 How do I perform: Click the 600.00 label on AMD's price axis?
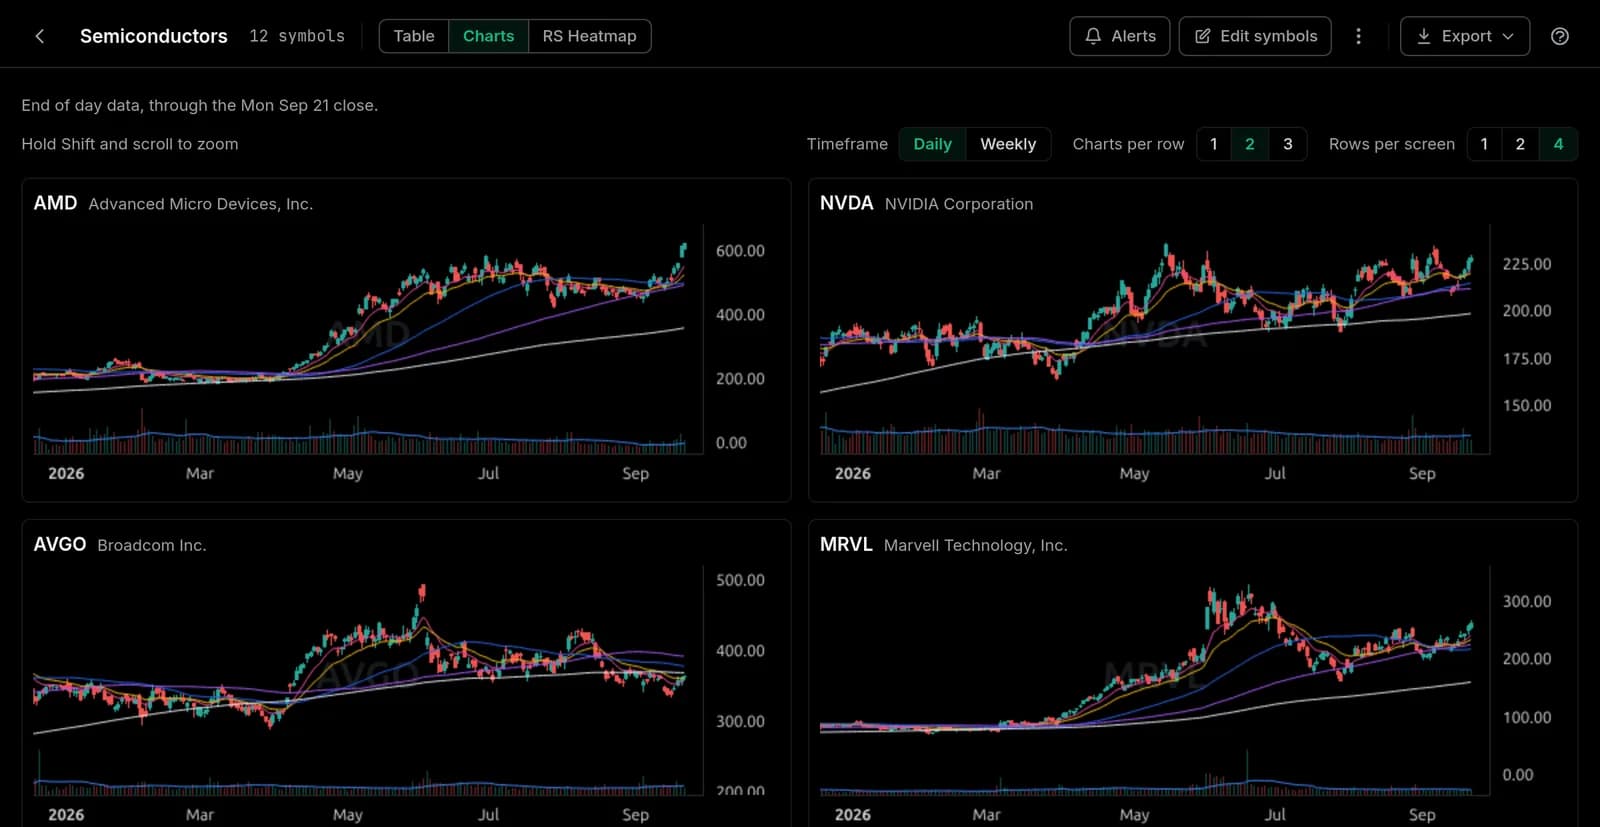coord(740,251)
